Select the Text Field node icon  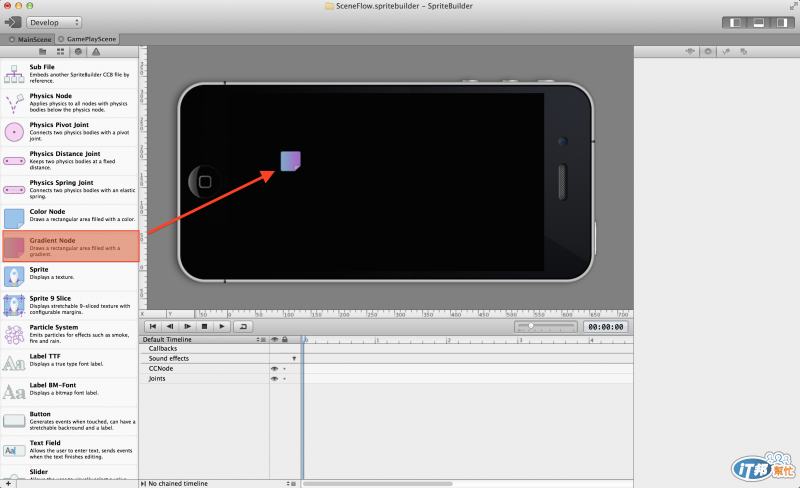pyautogui.click(x=14, y=450)
